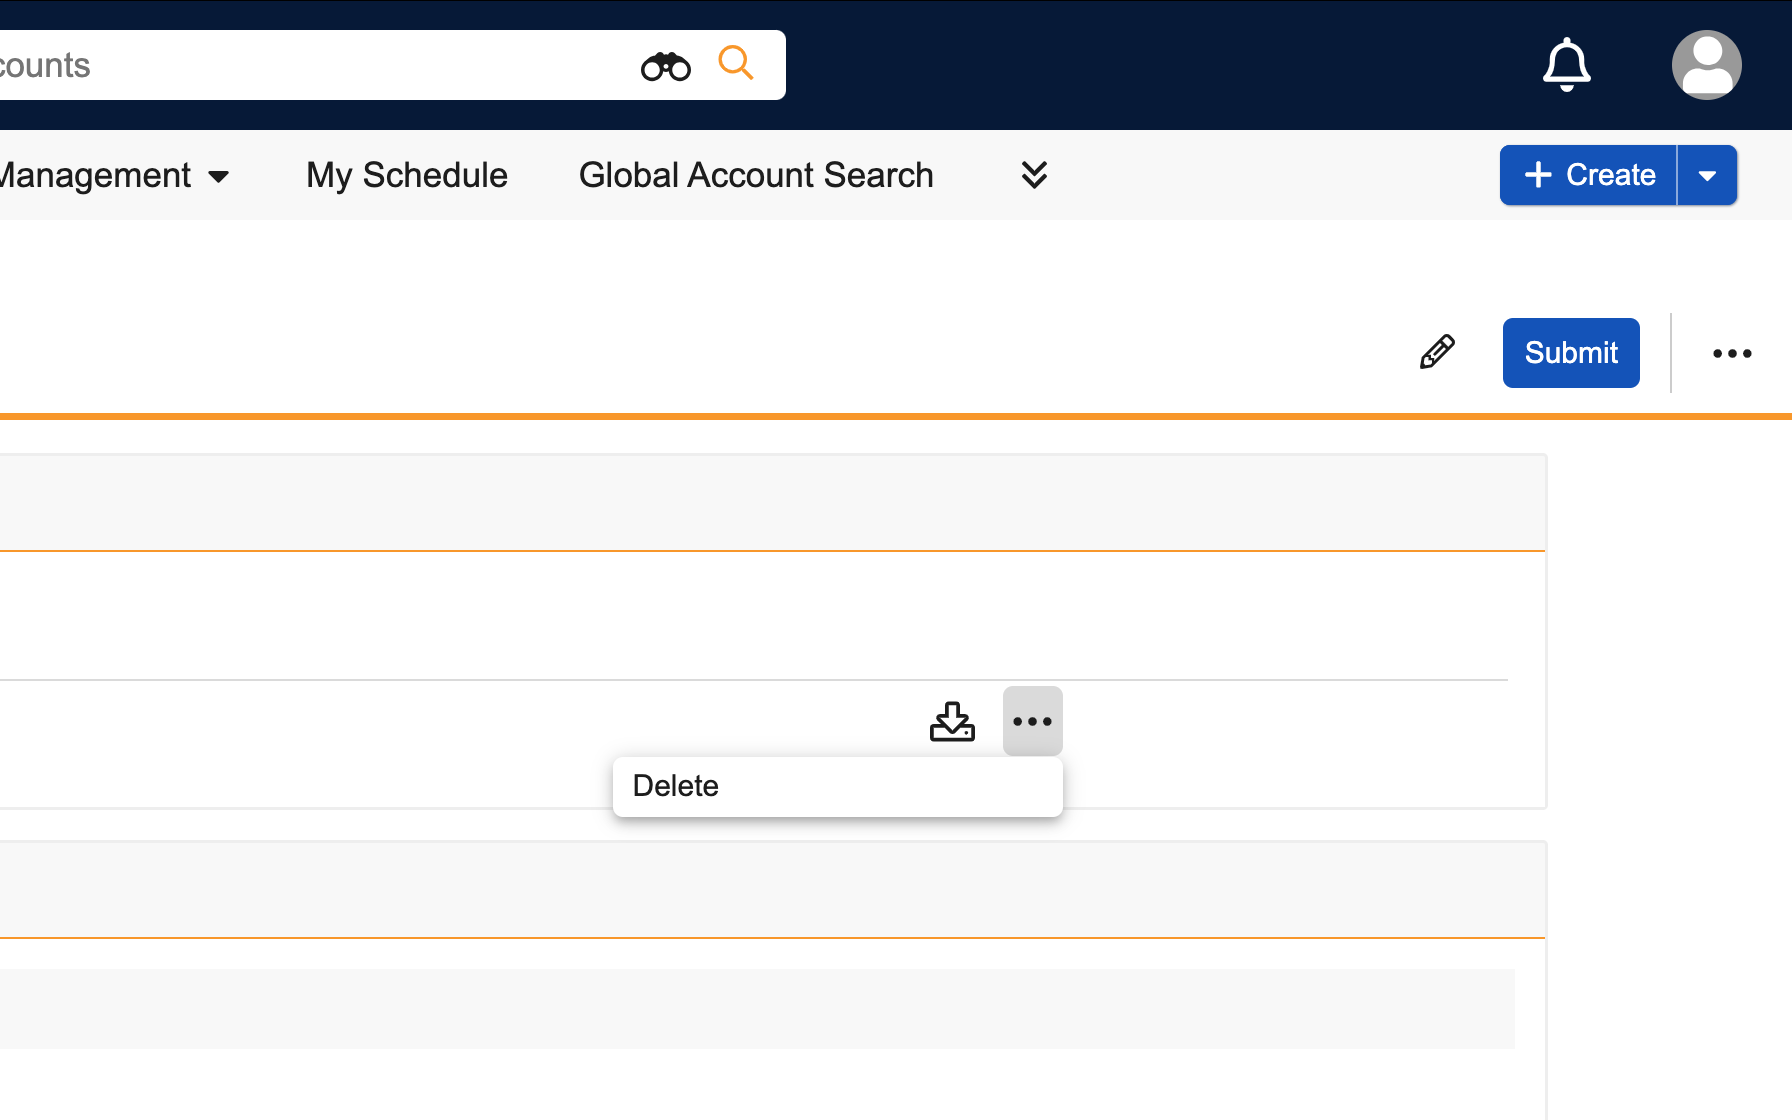1792x1120 pixels.
Task: Open the Global Account Search tab
Action: click(756, 175)
